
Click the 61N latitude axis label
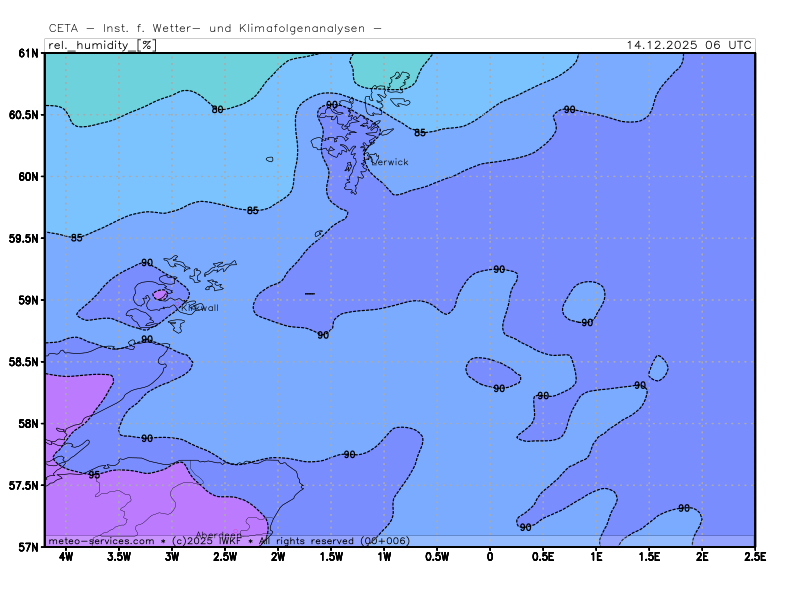(29, 53)
